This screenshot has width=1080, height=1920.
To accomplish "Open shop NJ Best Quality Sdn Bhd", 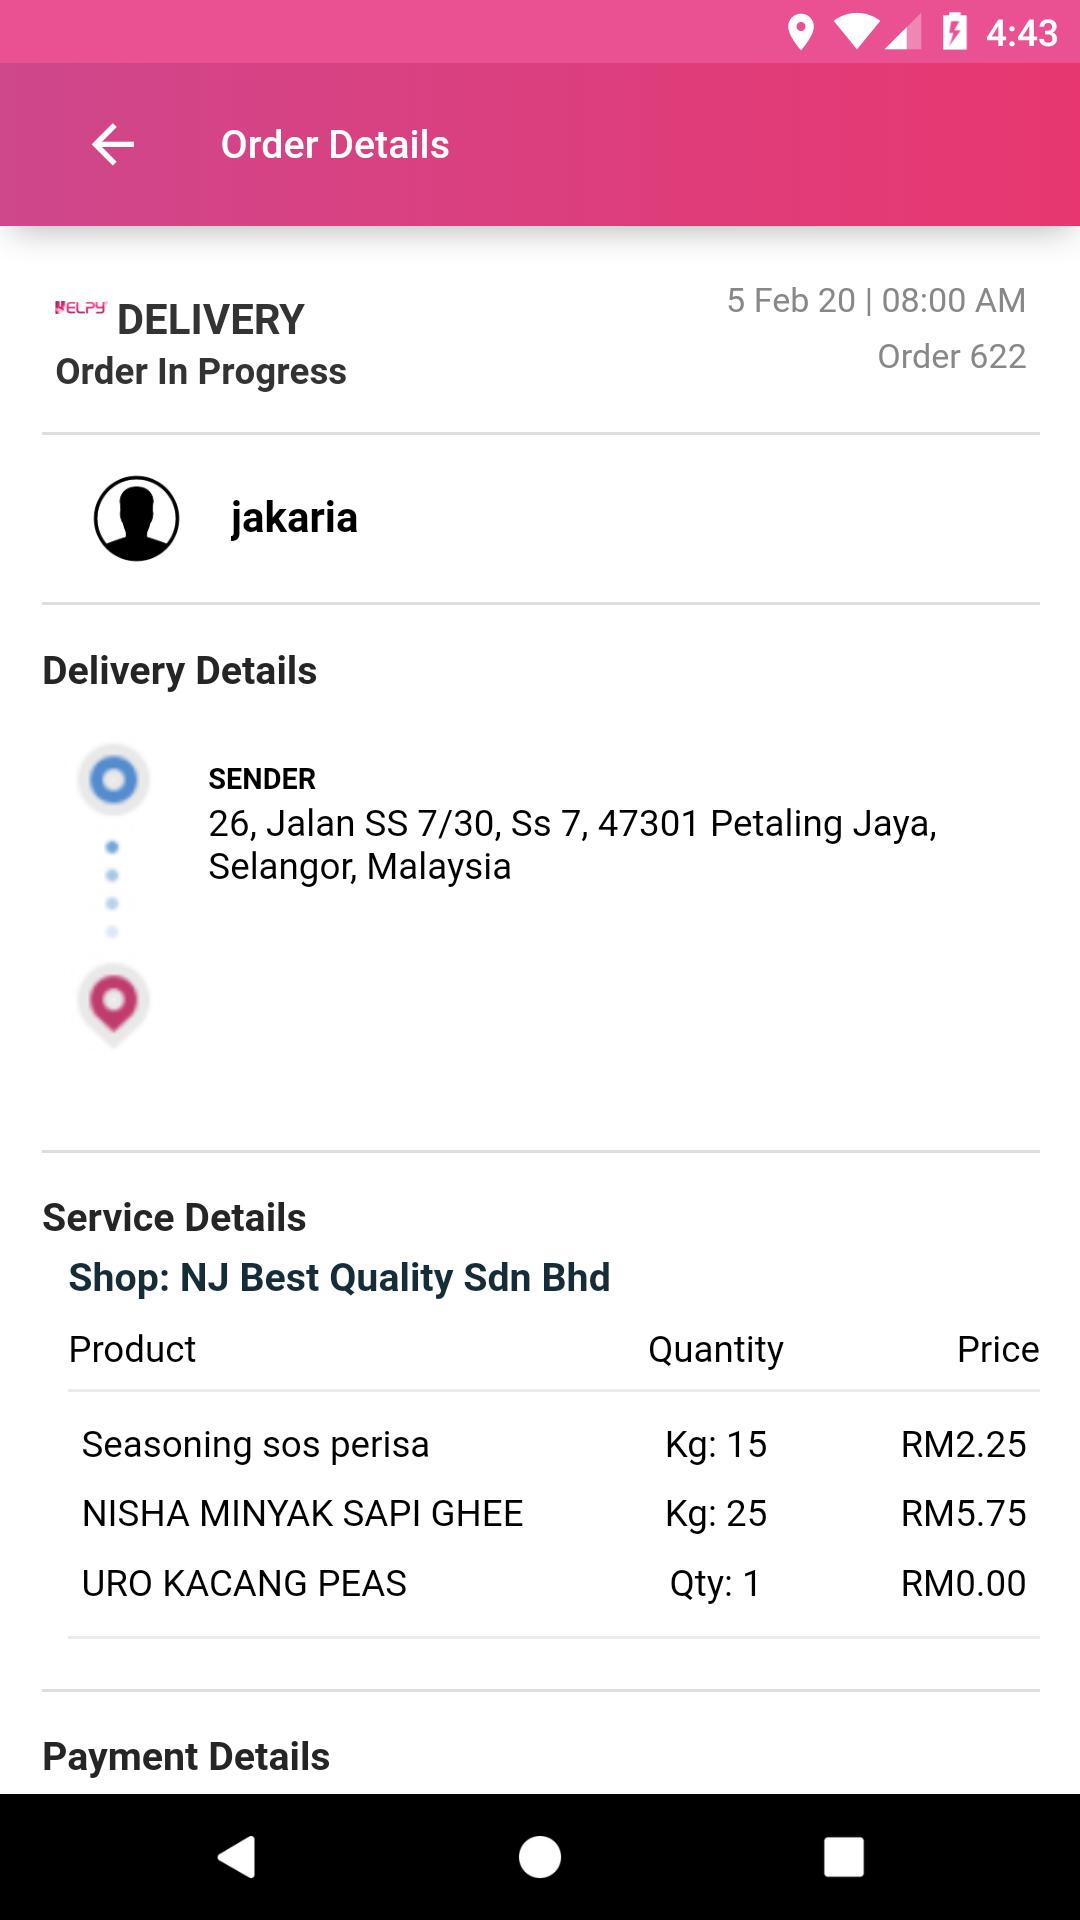I will [339, 1278].
